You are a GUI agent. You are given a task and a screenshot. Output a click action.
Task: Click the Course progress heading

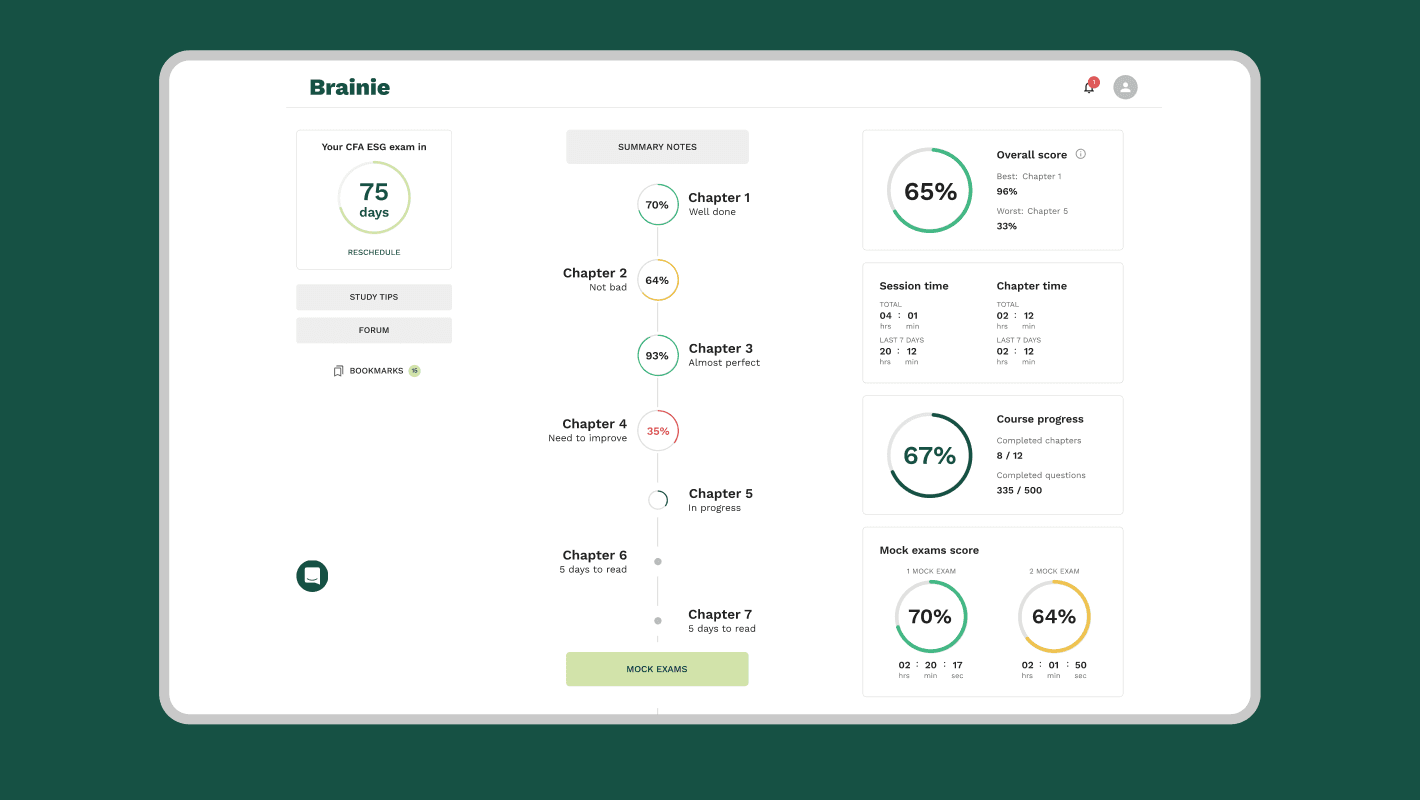click(x=1040, y=419)
